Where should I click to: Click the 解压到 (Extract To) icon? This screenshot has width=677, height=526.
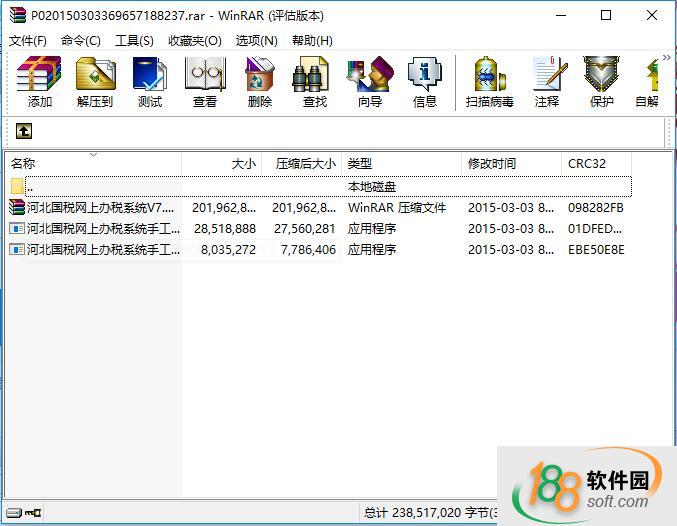(x=95, y=81)
